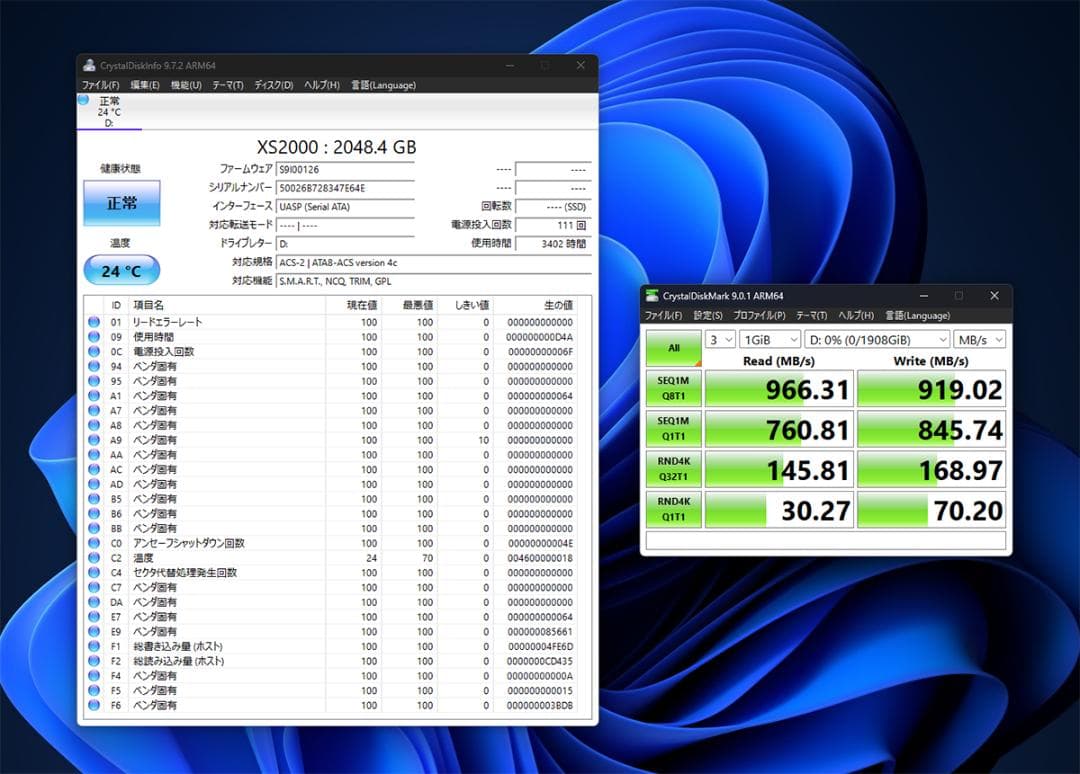Click the CrystalDiskInfo app icon in the title bar
The height and width of the screenshot is (774, 1080).
90,65
